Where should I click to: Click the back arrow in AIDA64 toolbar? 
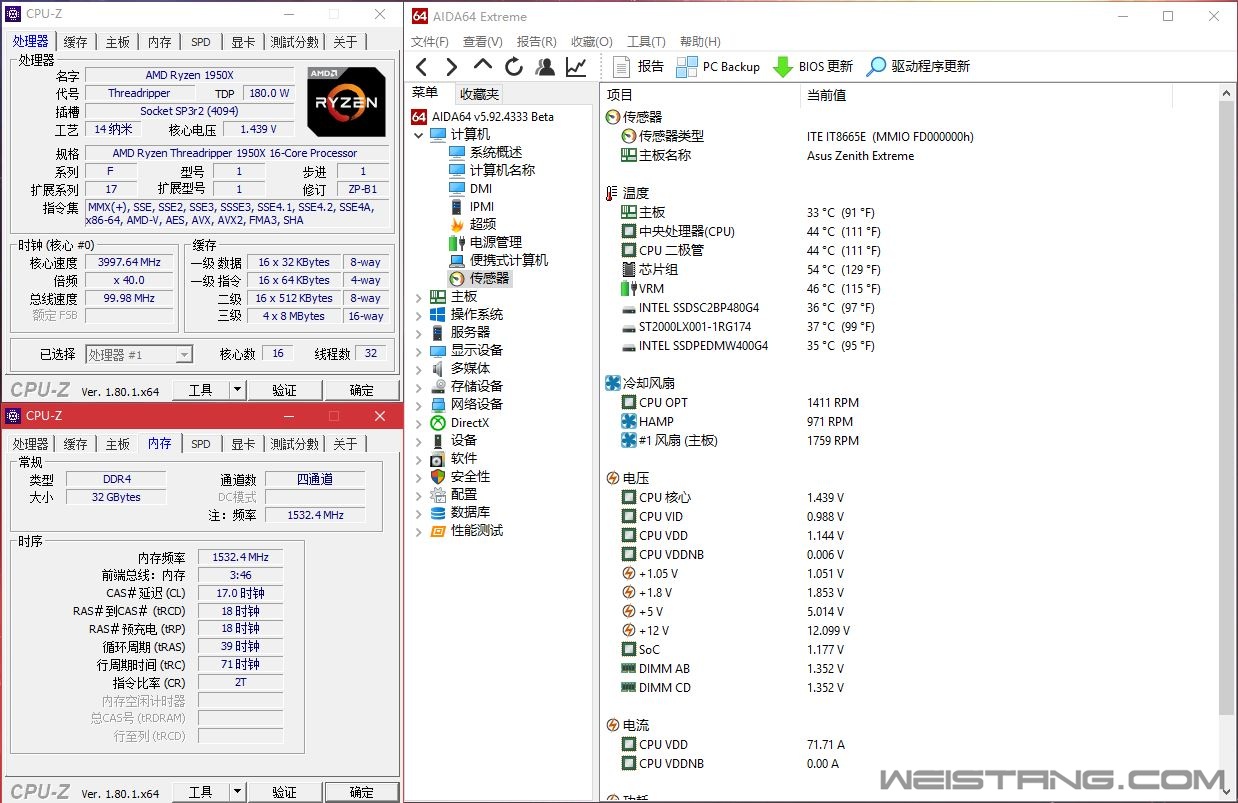pyautogui.click(x=421, y=67)
